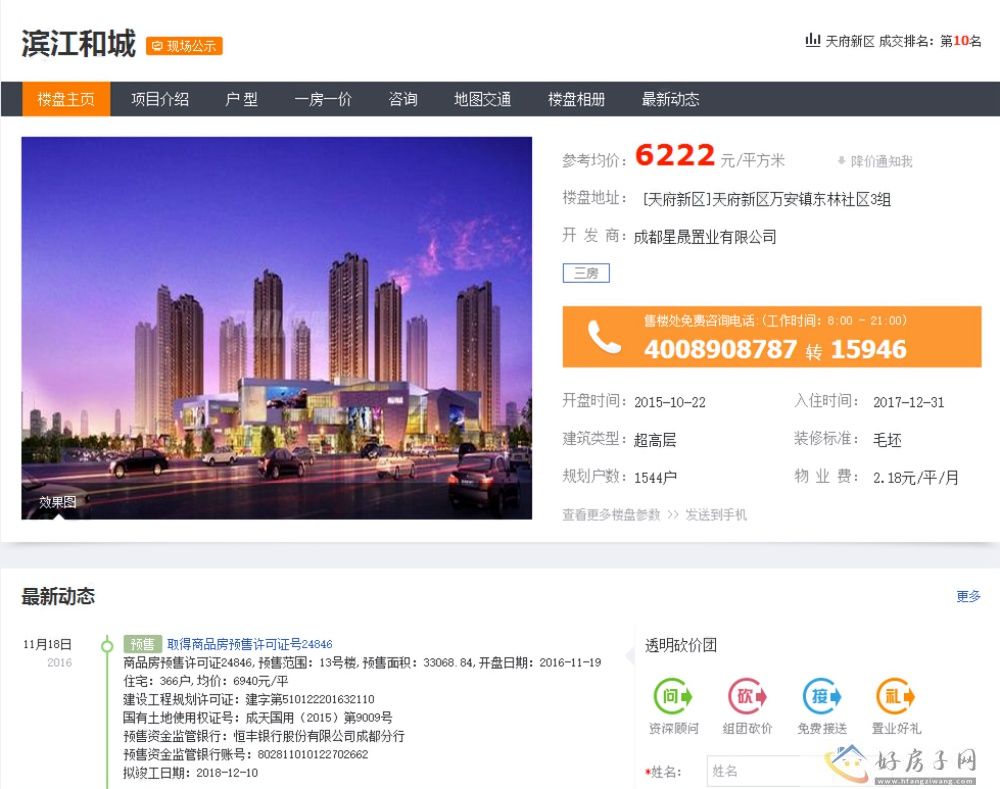Viewport: 1000px width, 789px height.
Task: Click the bar chart ranking icon
Action: 812,41
